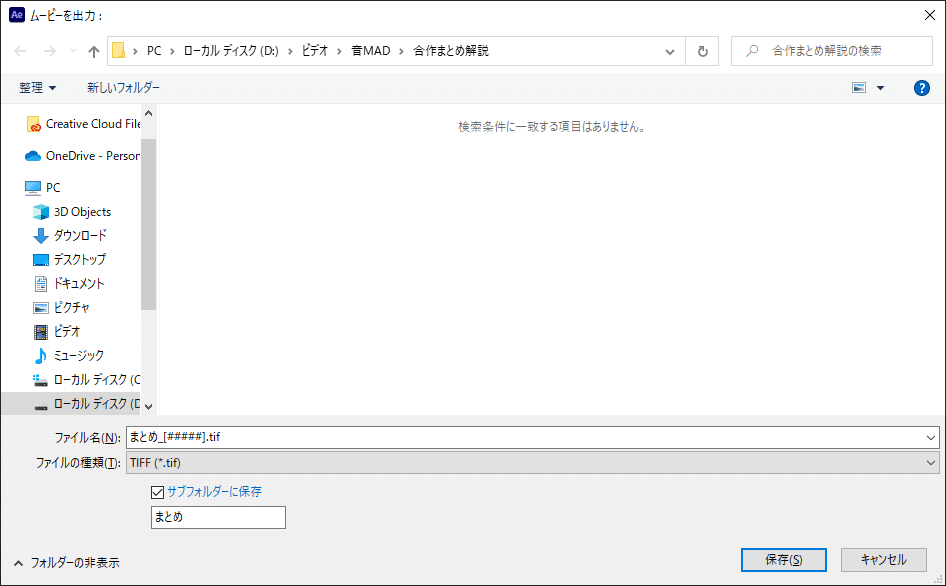The height and width of the screenshot is (586, 946).
Task: Open デスクトップ in the sidebar
Action: pyautogui.click(x=69, y=260)
